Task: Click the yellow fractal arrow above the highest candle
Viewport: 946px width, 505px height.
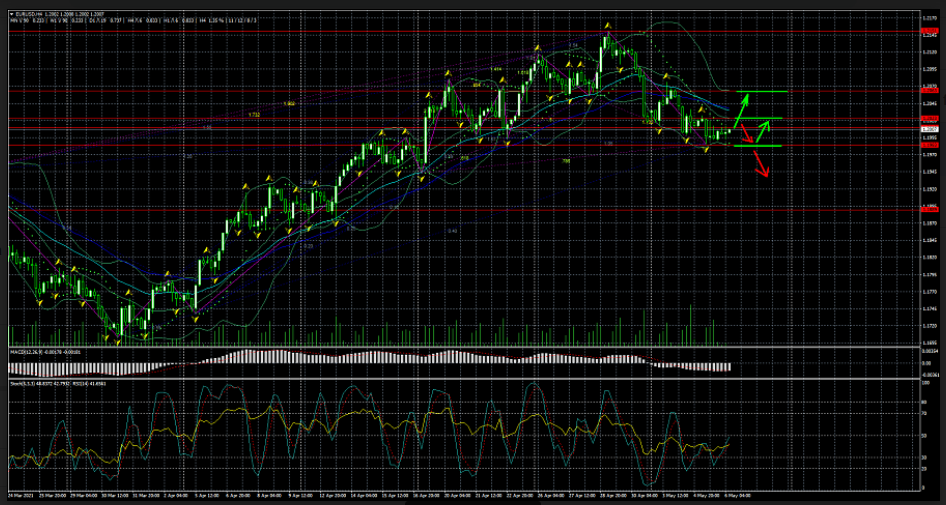Action: pyautogui.click(x=607, y=26)
